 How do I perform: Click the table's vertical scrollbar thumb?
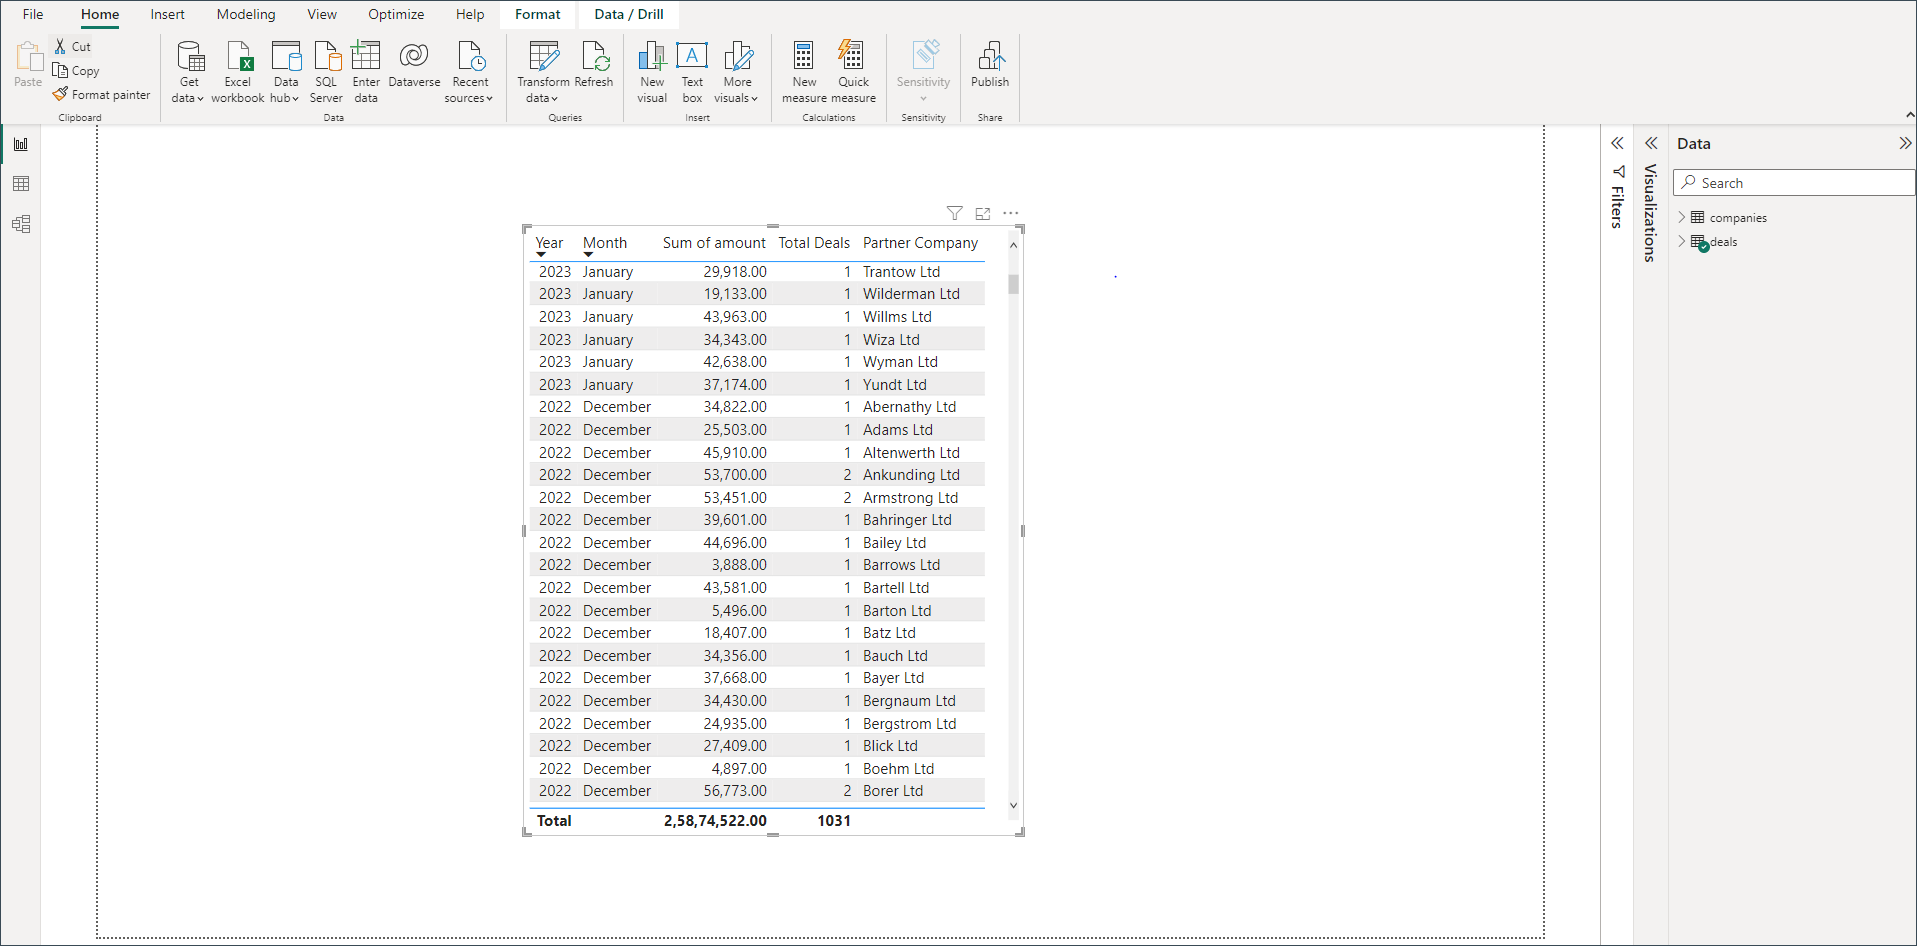1013,284
